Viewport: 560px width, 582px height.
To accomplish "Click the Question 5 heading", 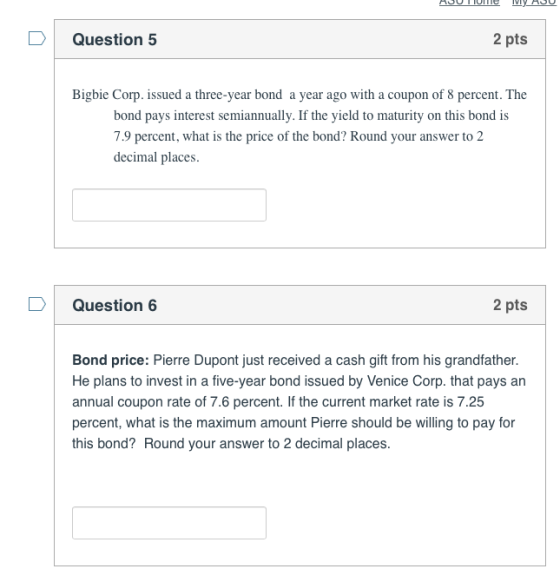I will tap(115, 39).
